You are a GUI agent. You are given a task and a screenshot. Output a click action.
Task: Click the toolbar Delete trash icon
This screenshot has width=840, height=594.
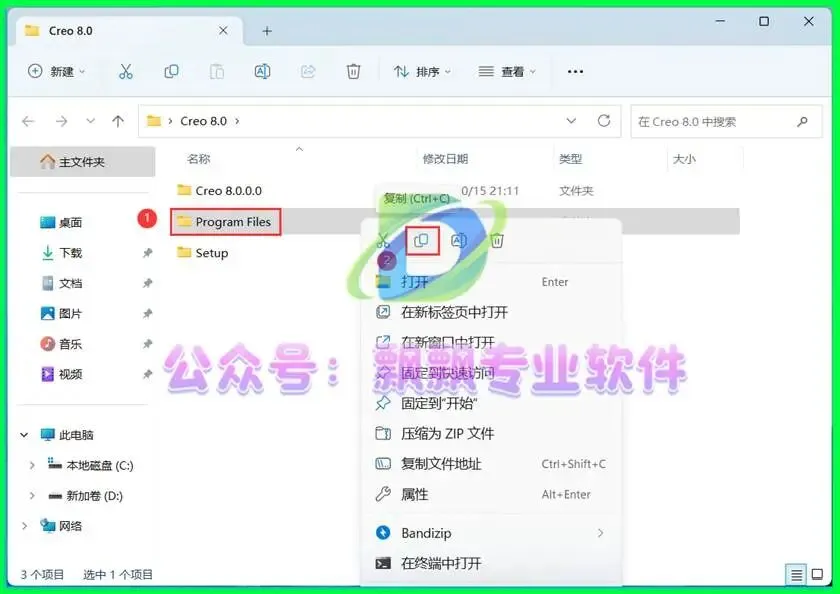(x=353, y=71)
